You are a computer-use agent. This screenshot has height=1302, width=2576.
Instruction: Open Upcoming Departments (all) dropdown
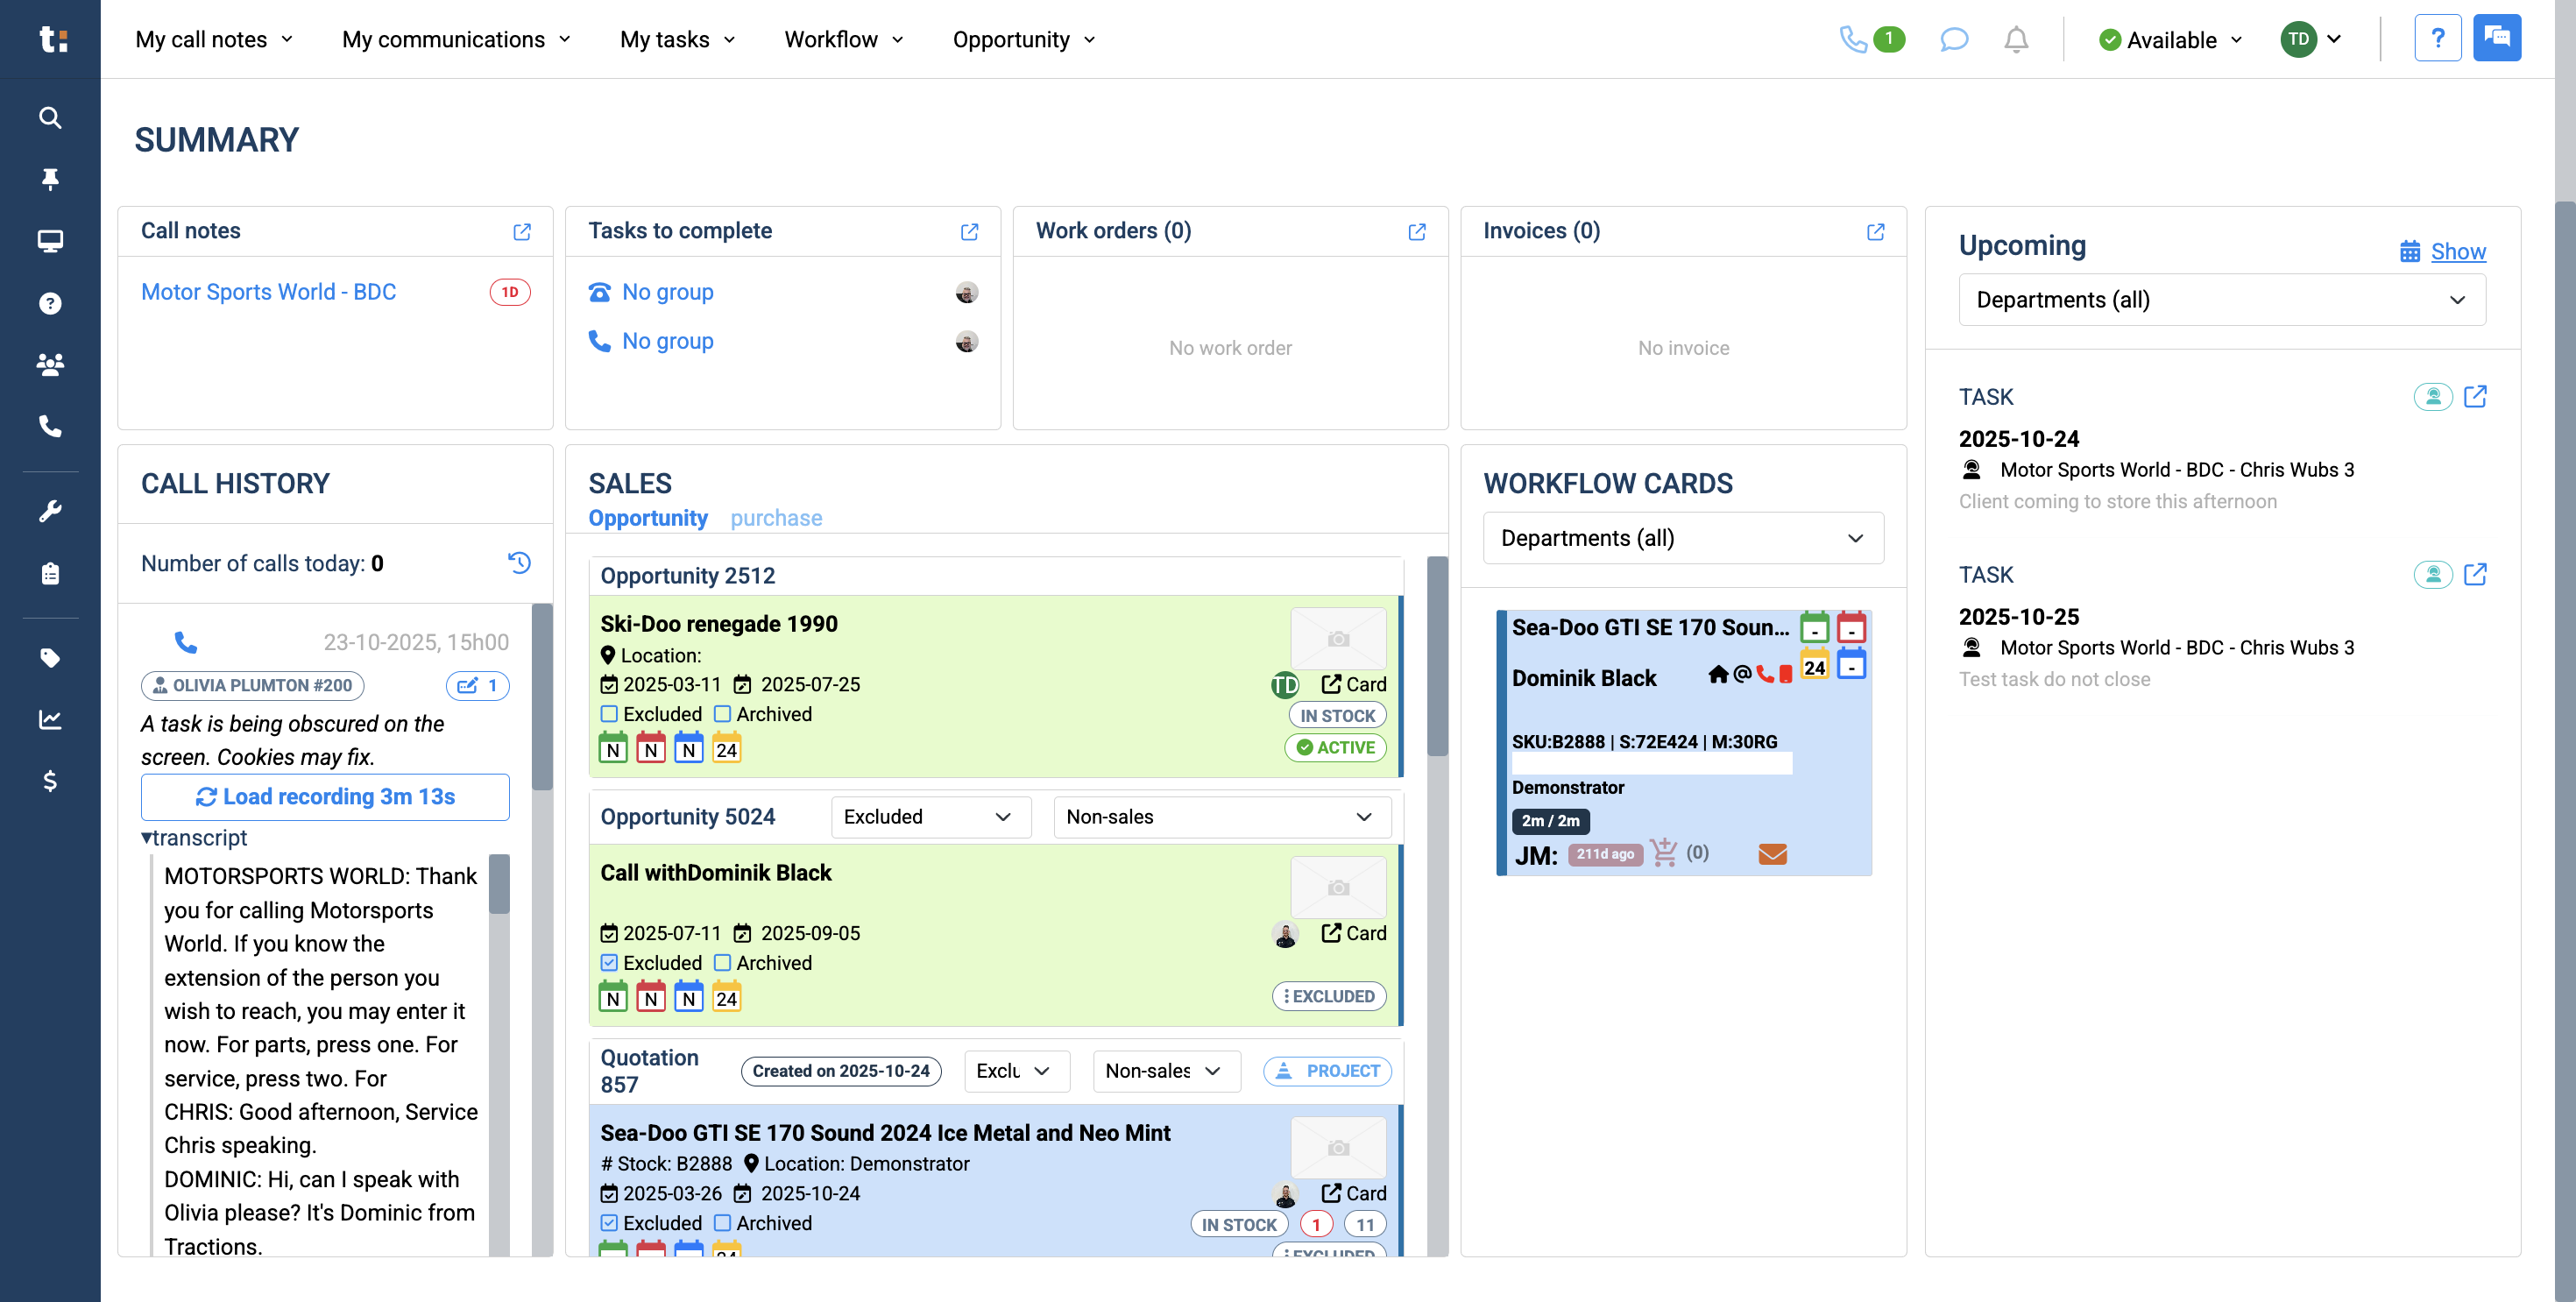tap(2221, 300)
